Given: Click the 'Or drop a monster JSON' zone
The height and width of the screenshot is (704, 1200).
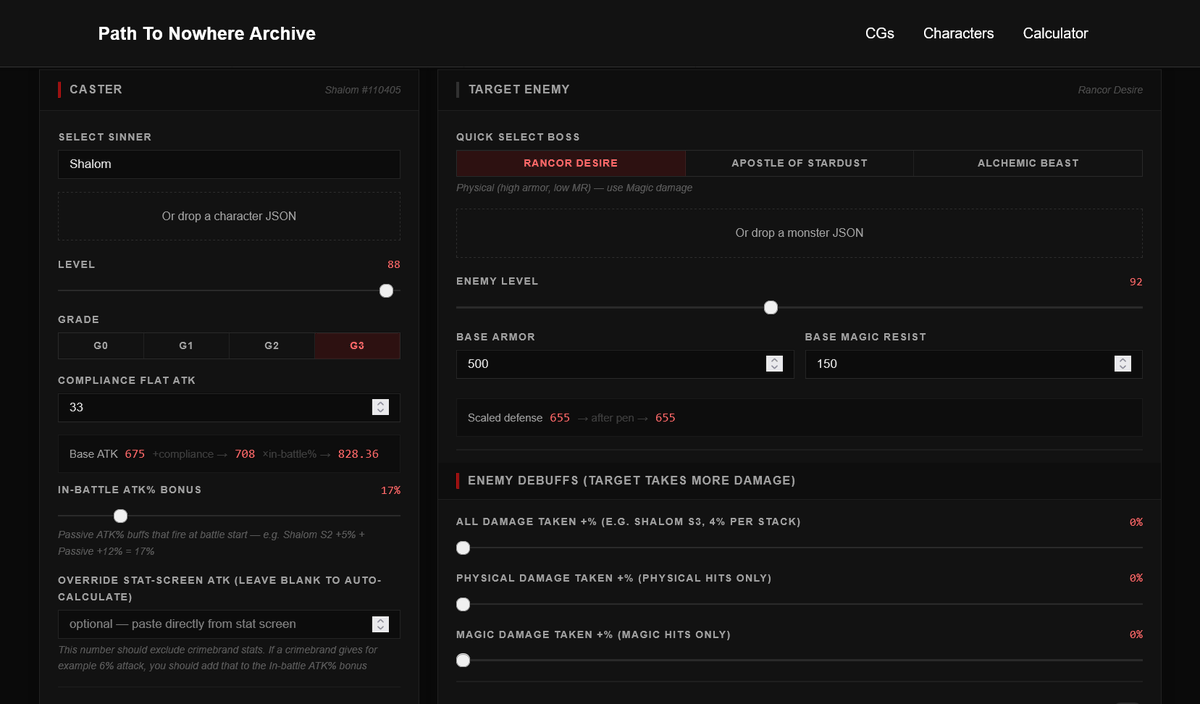Looking at the screenshot, I should click(799, 233).
